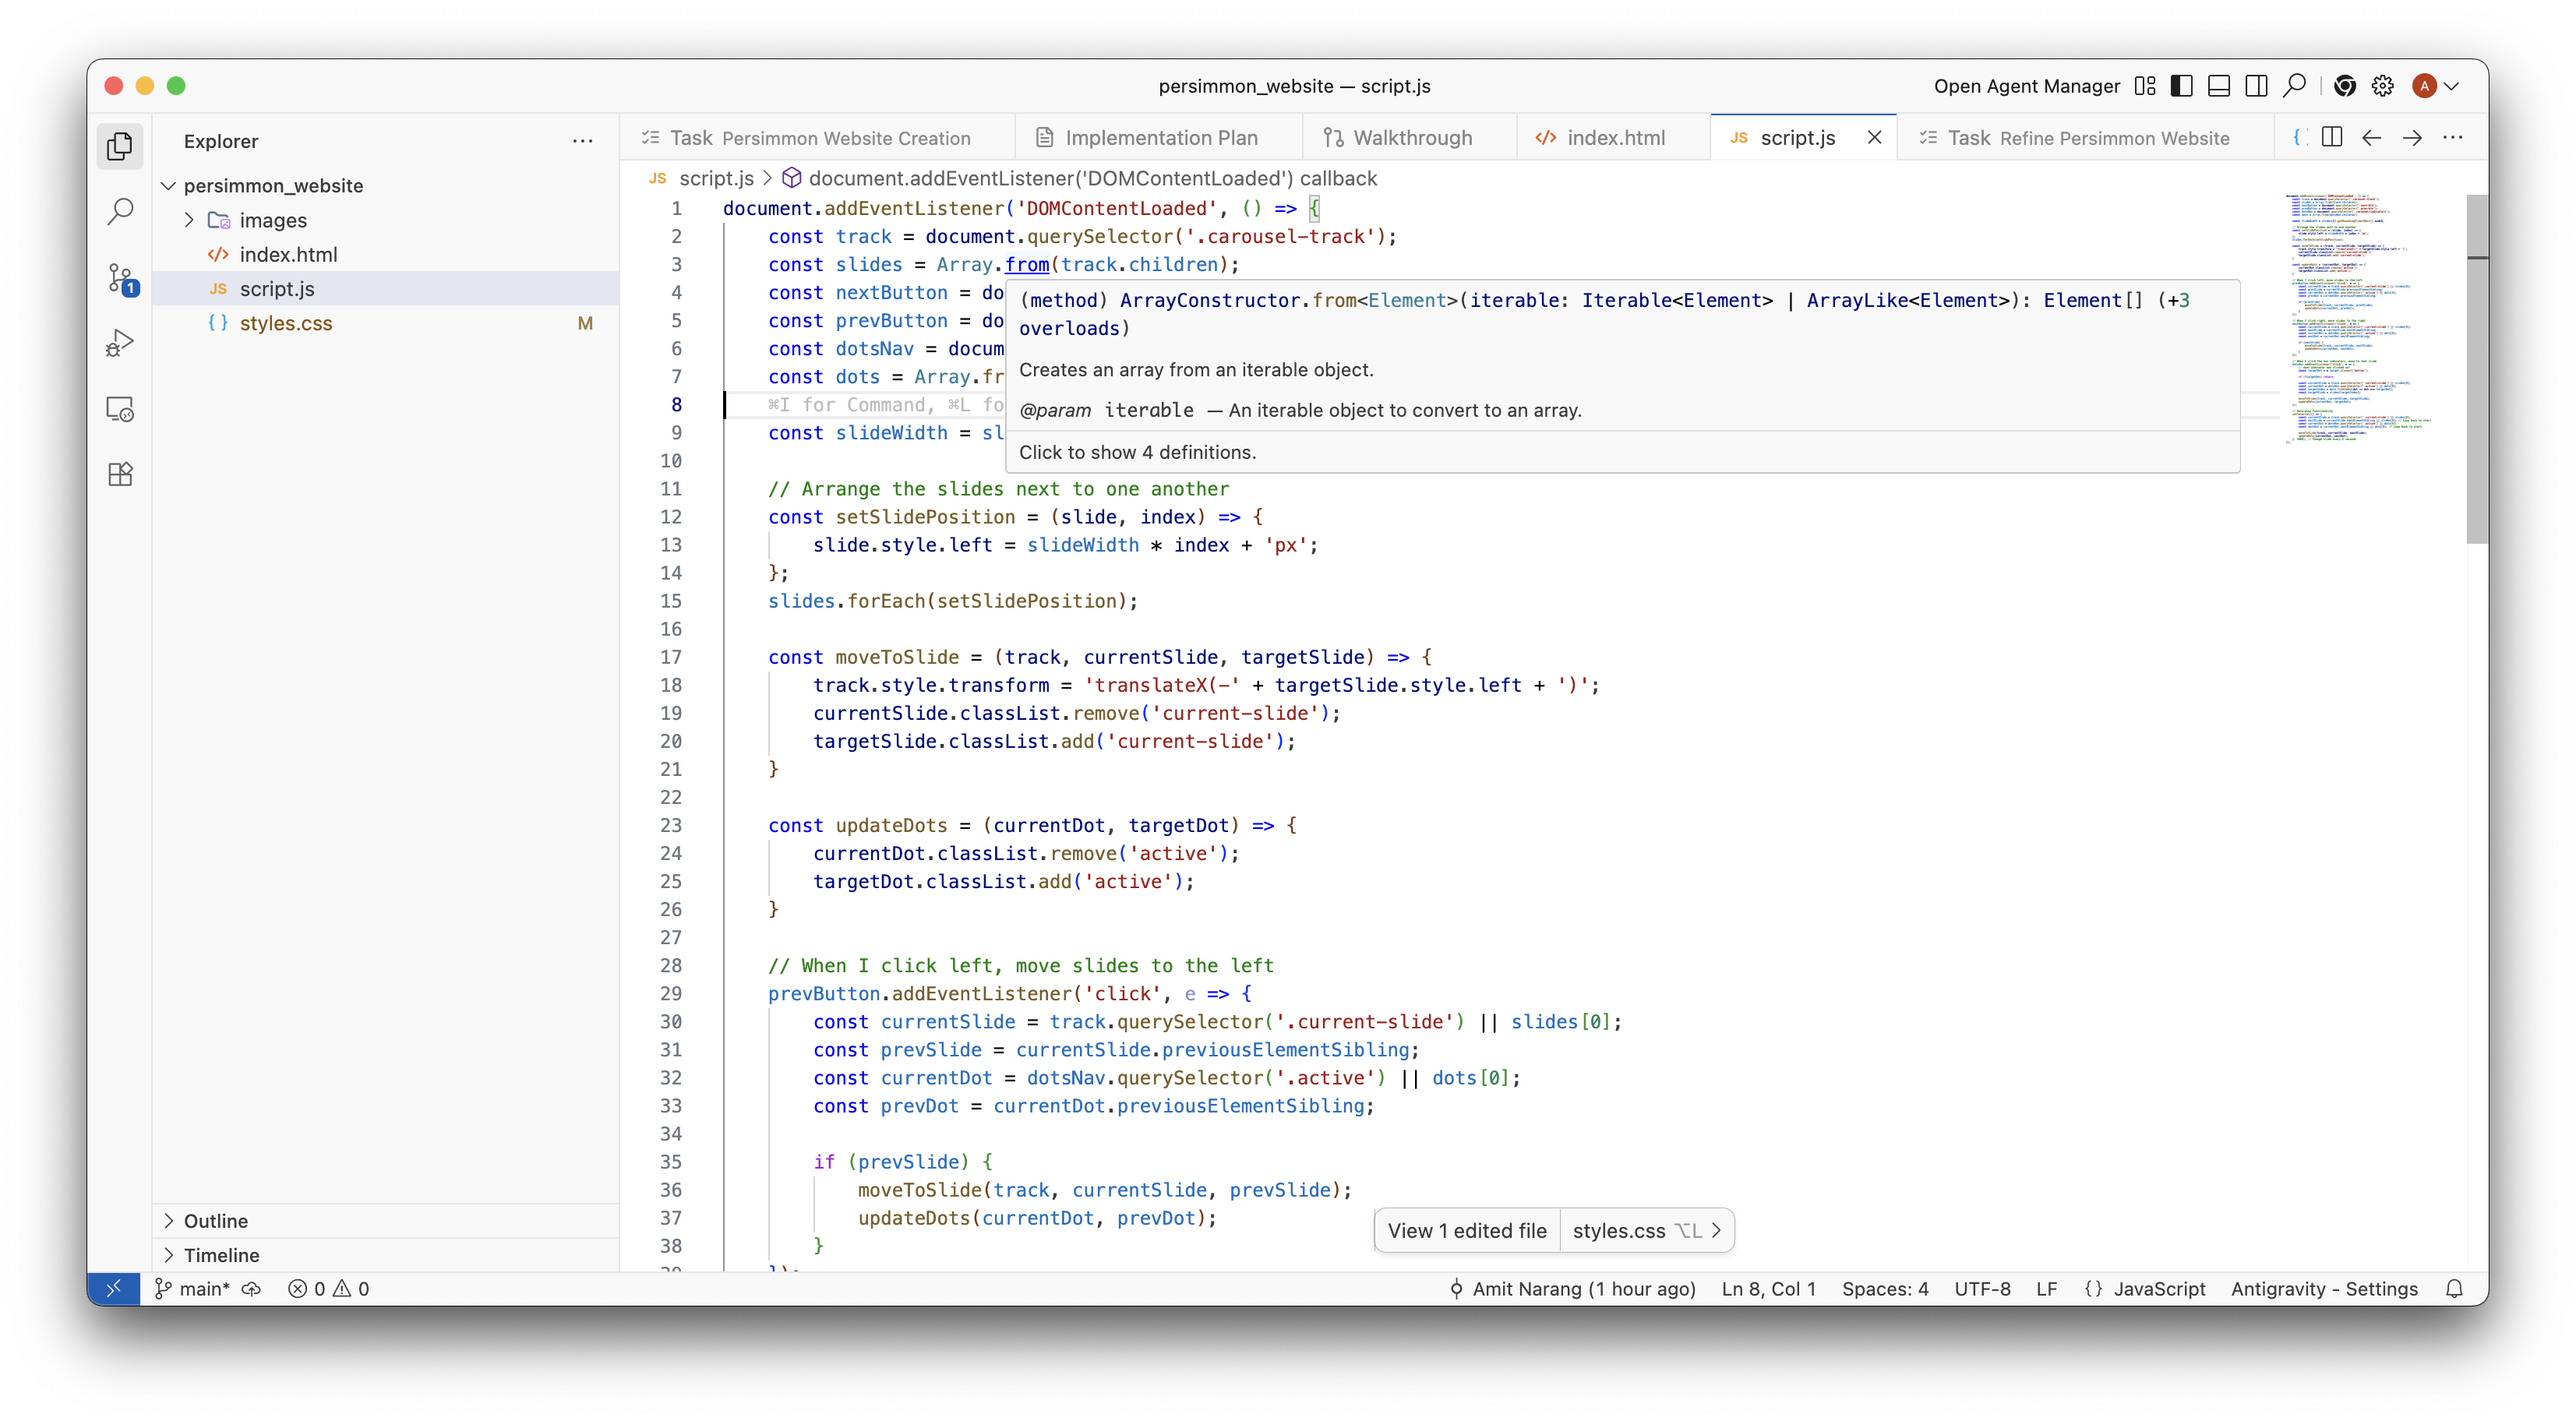Expand the Timeline section
The height and width of the screenshot is (1421, 2576).
[x=221, y=1256]
